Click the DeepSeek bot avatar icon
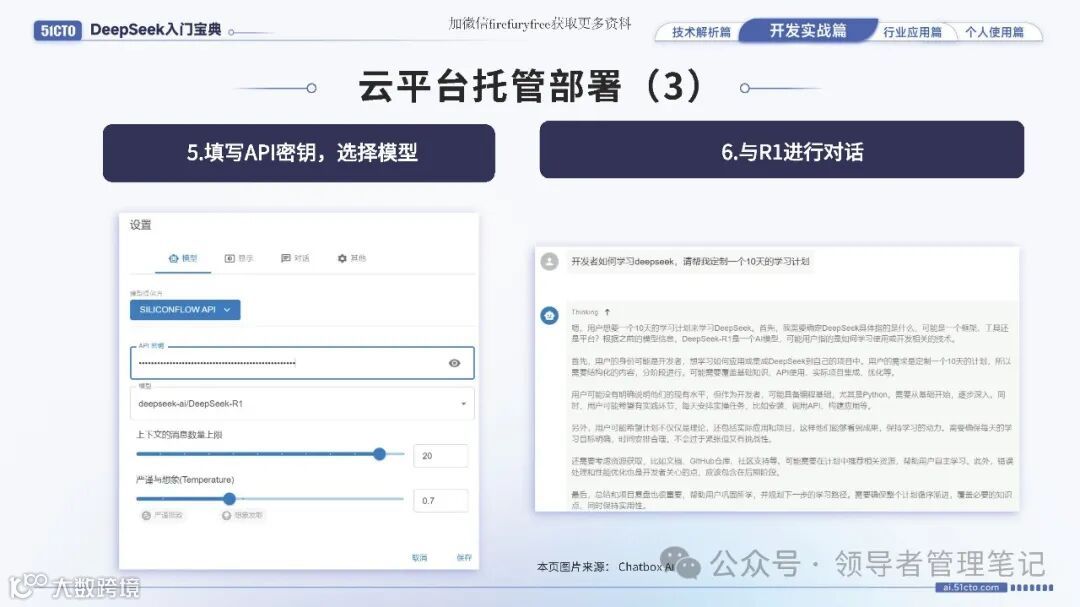The image size is (1080, 607). 550,316
